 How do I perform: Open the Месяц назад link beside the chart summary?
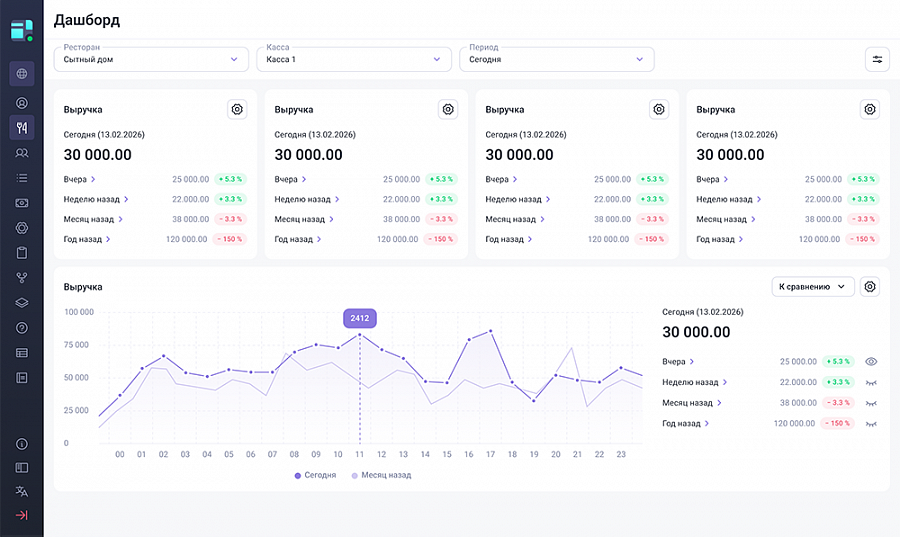(692, 403)
